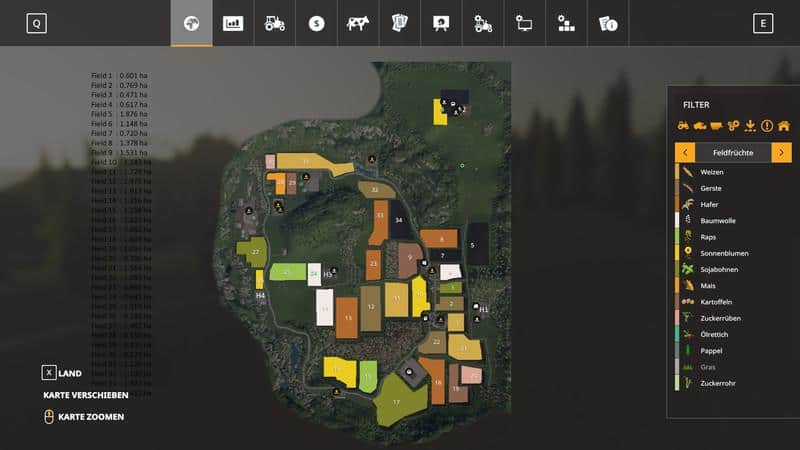Select the Feldfrüchte filter category label
This screenshot has height=450, width=800.
click(x=733, y=152)
